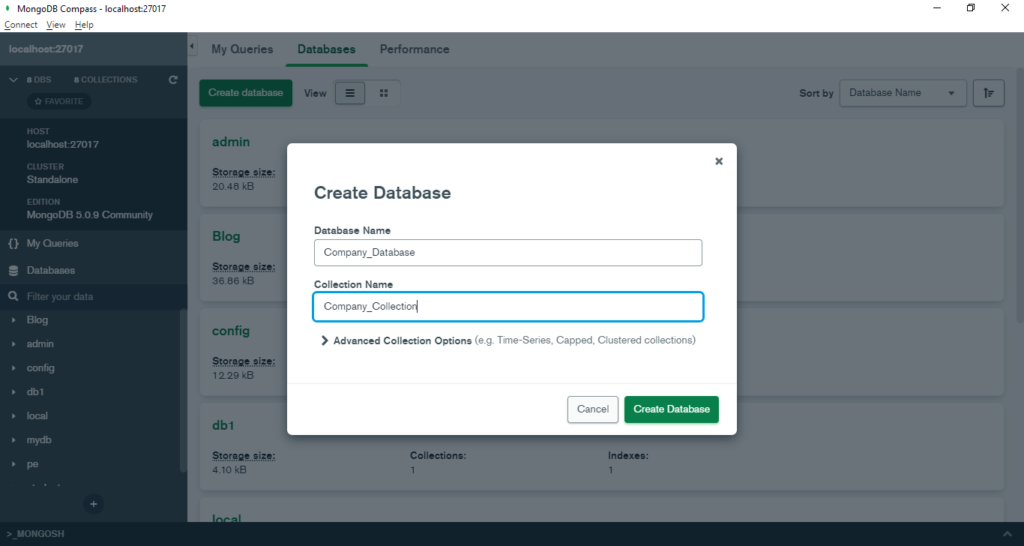Viewport: 1024px width, 546px height.
Task: Expand the MongoSH shell panel chevron
Action: pos(1006,534)
